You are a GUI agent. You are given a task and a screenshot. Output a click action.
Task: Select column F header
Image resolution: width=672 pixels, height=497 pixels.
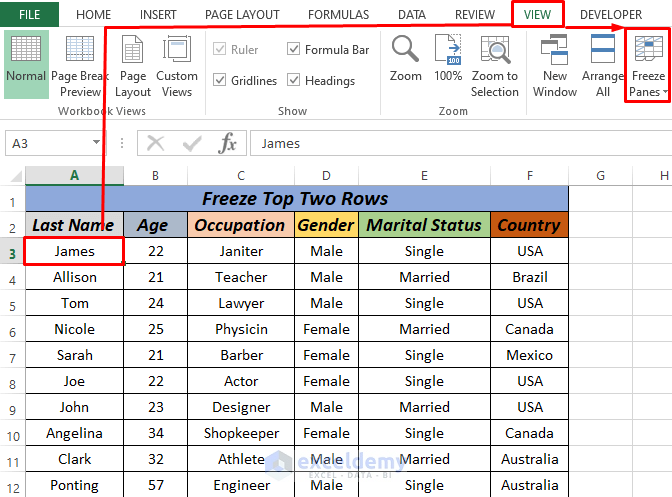coord(530,176)
